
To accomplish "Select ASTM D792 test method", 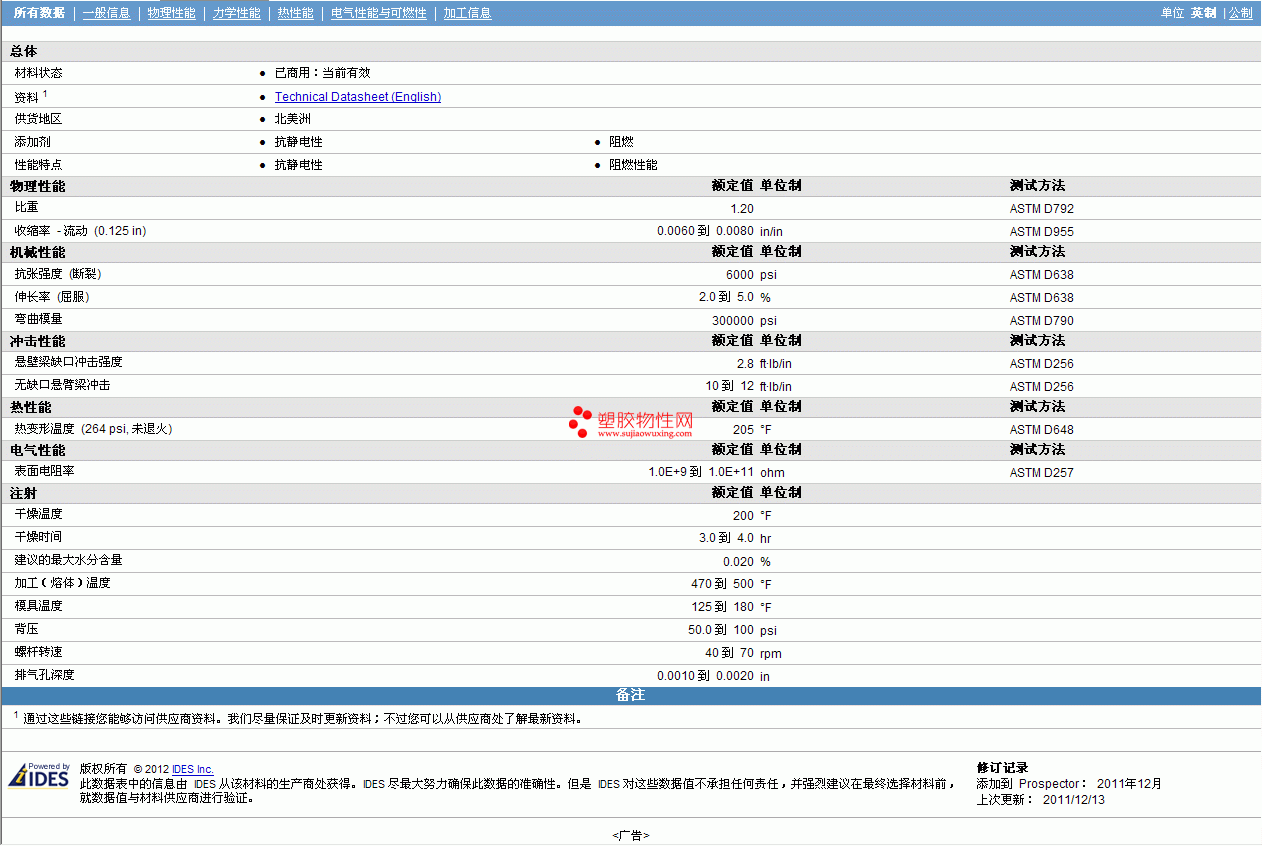I will click(x=1042, y=209).
